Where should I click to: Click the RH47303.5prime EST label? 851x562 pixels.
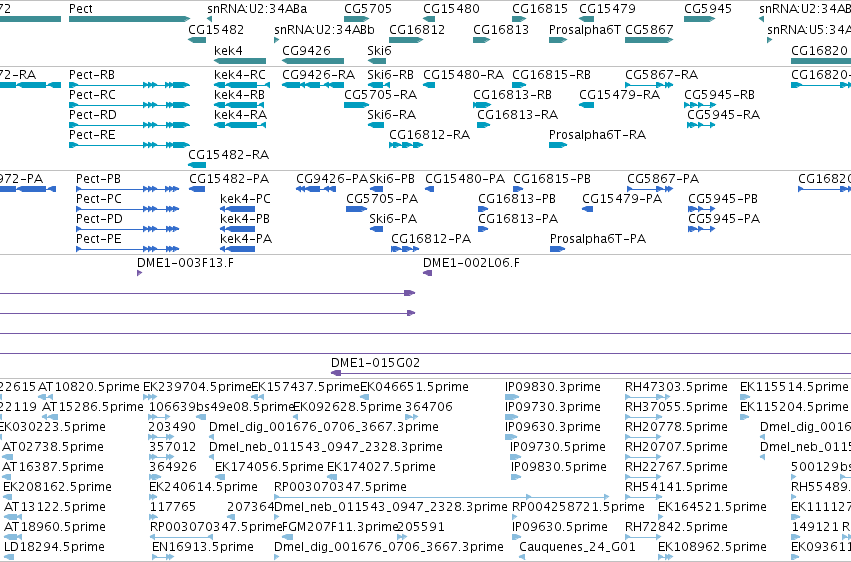point(676,387)
